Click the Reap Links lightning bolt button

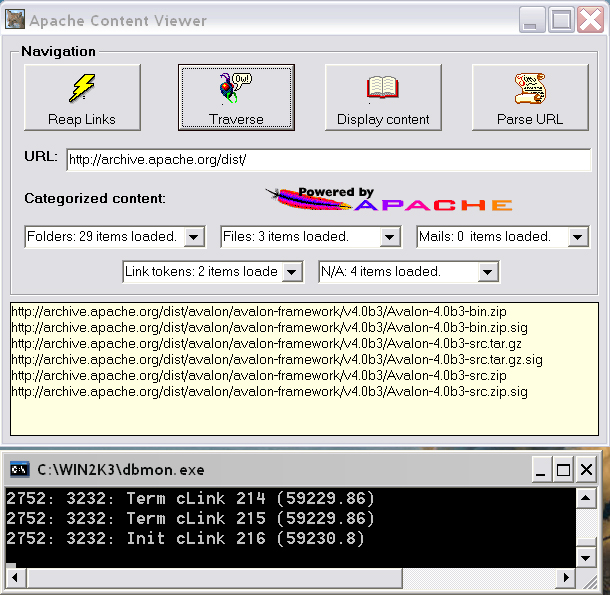point(82,98)
